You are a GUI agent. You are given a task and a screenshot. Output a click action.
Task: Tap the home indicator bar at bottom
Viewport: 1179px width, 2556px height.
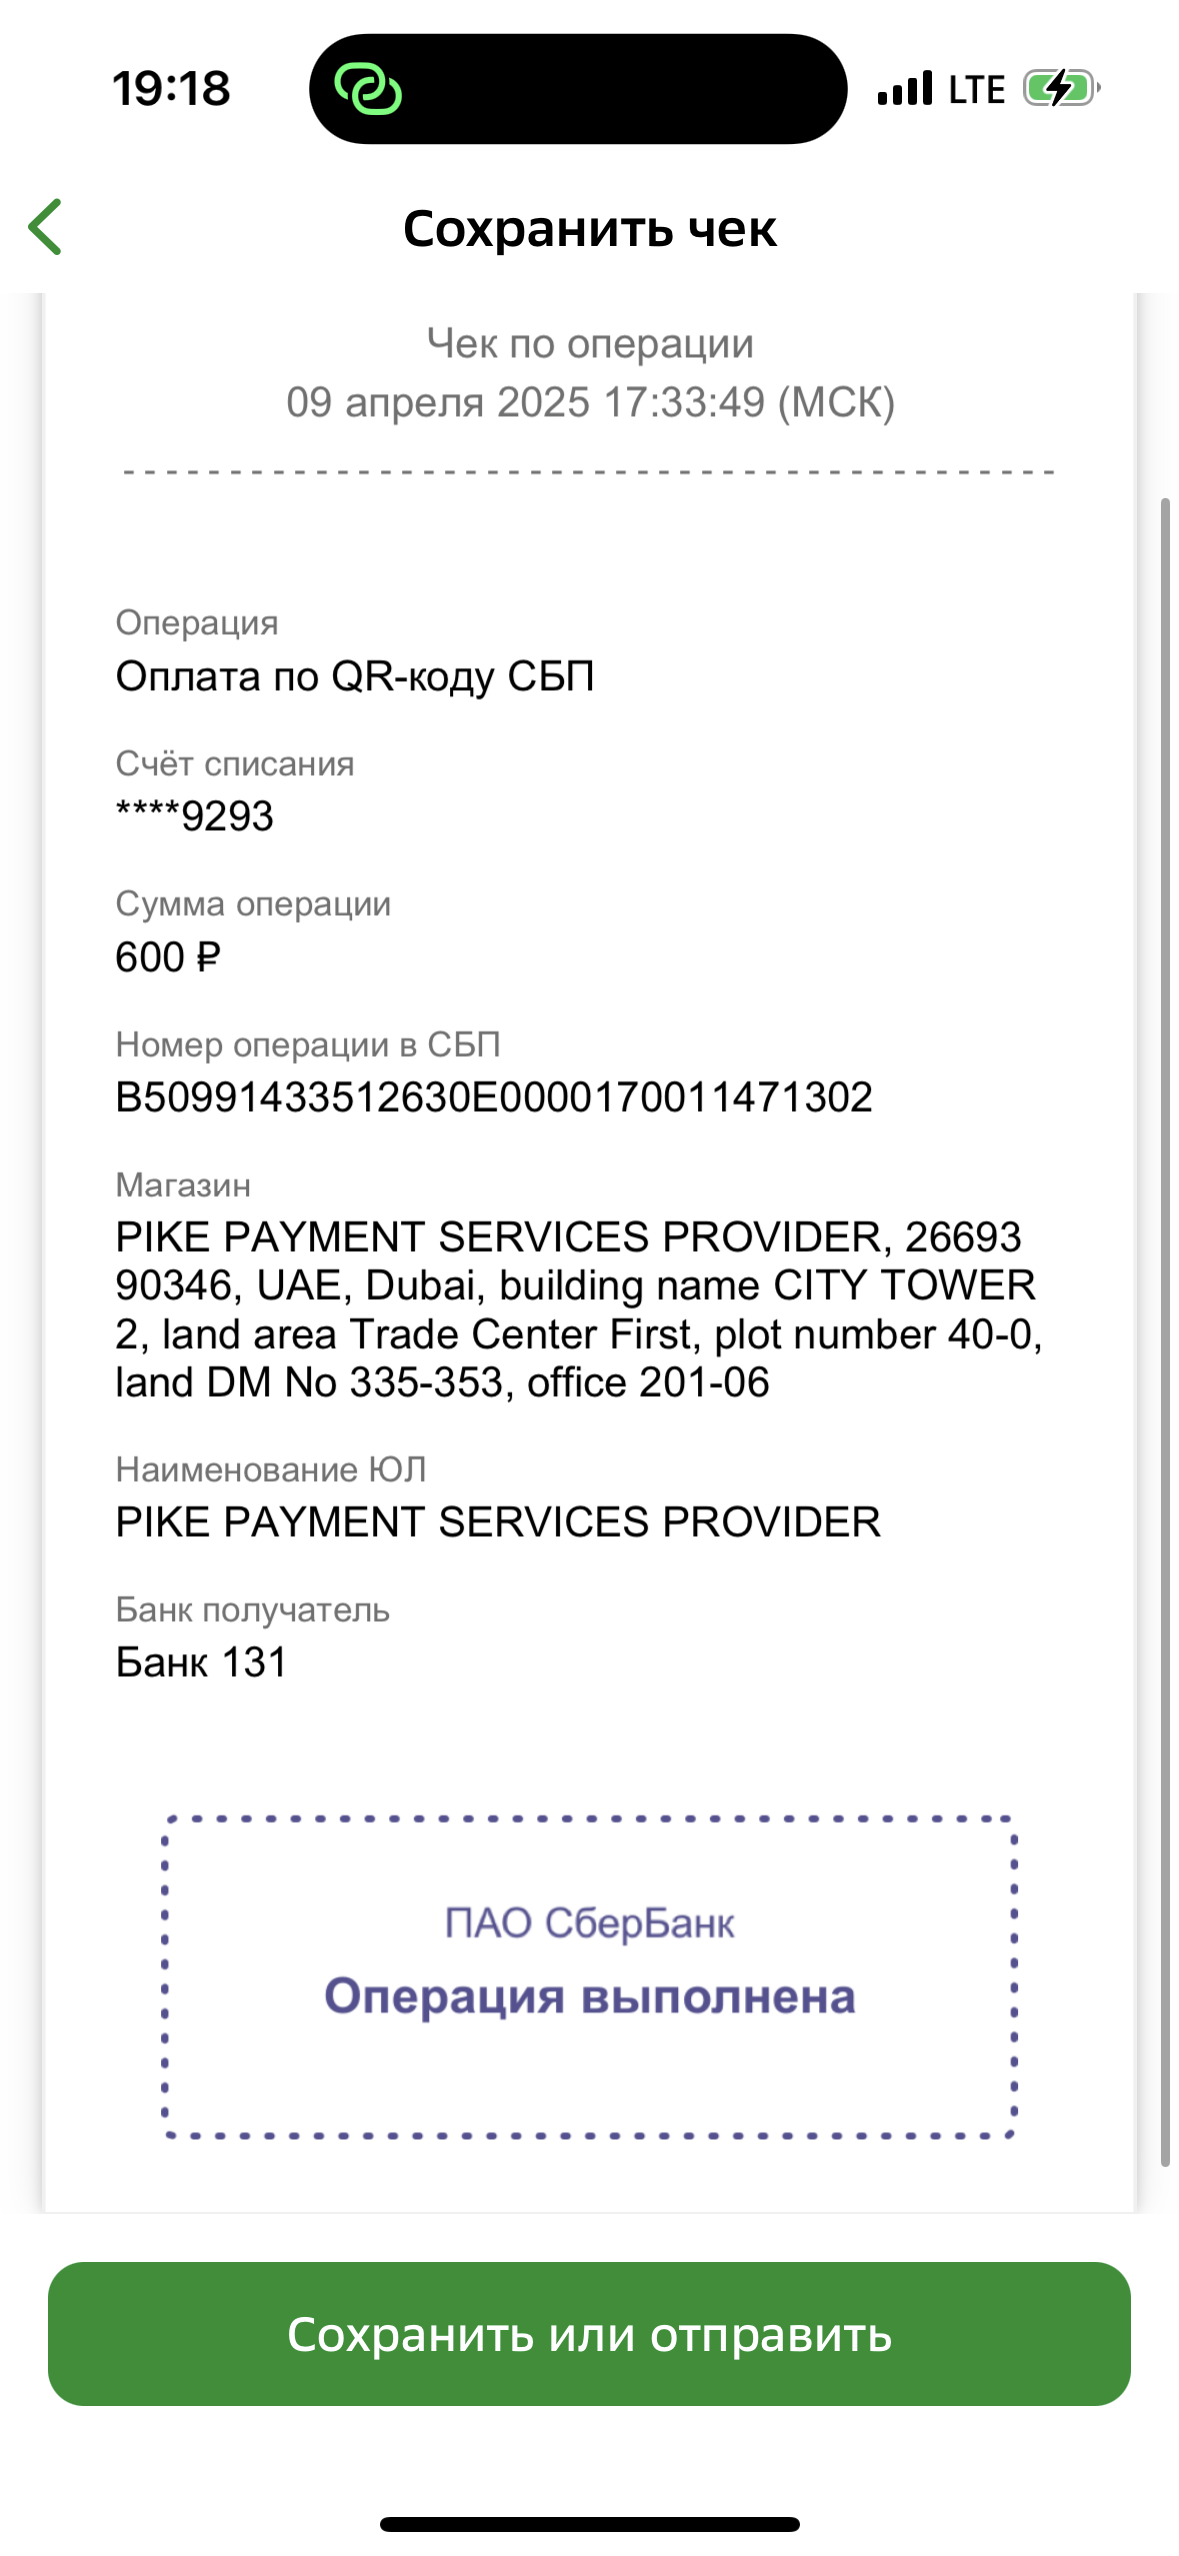coord(589,2524)
